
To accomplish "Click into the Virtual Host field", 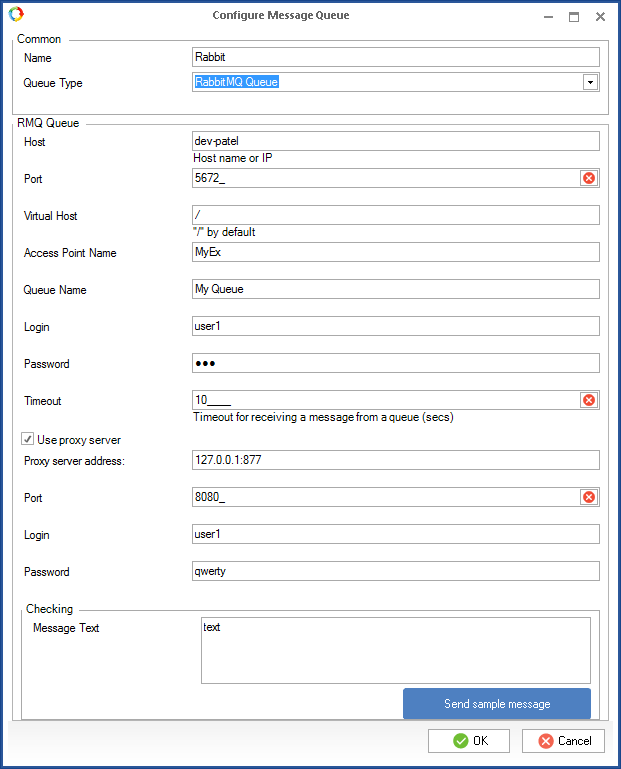I will click(x=395, y=215).
